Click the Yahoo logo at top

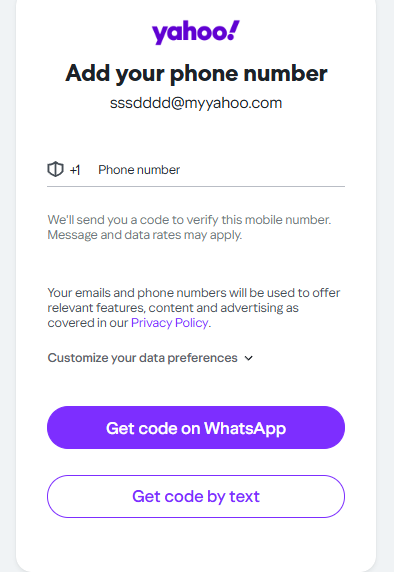(x=196, y=32)
